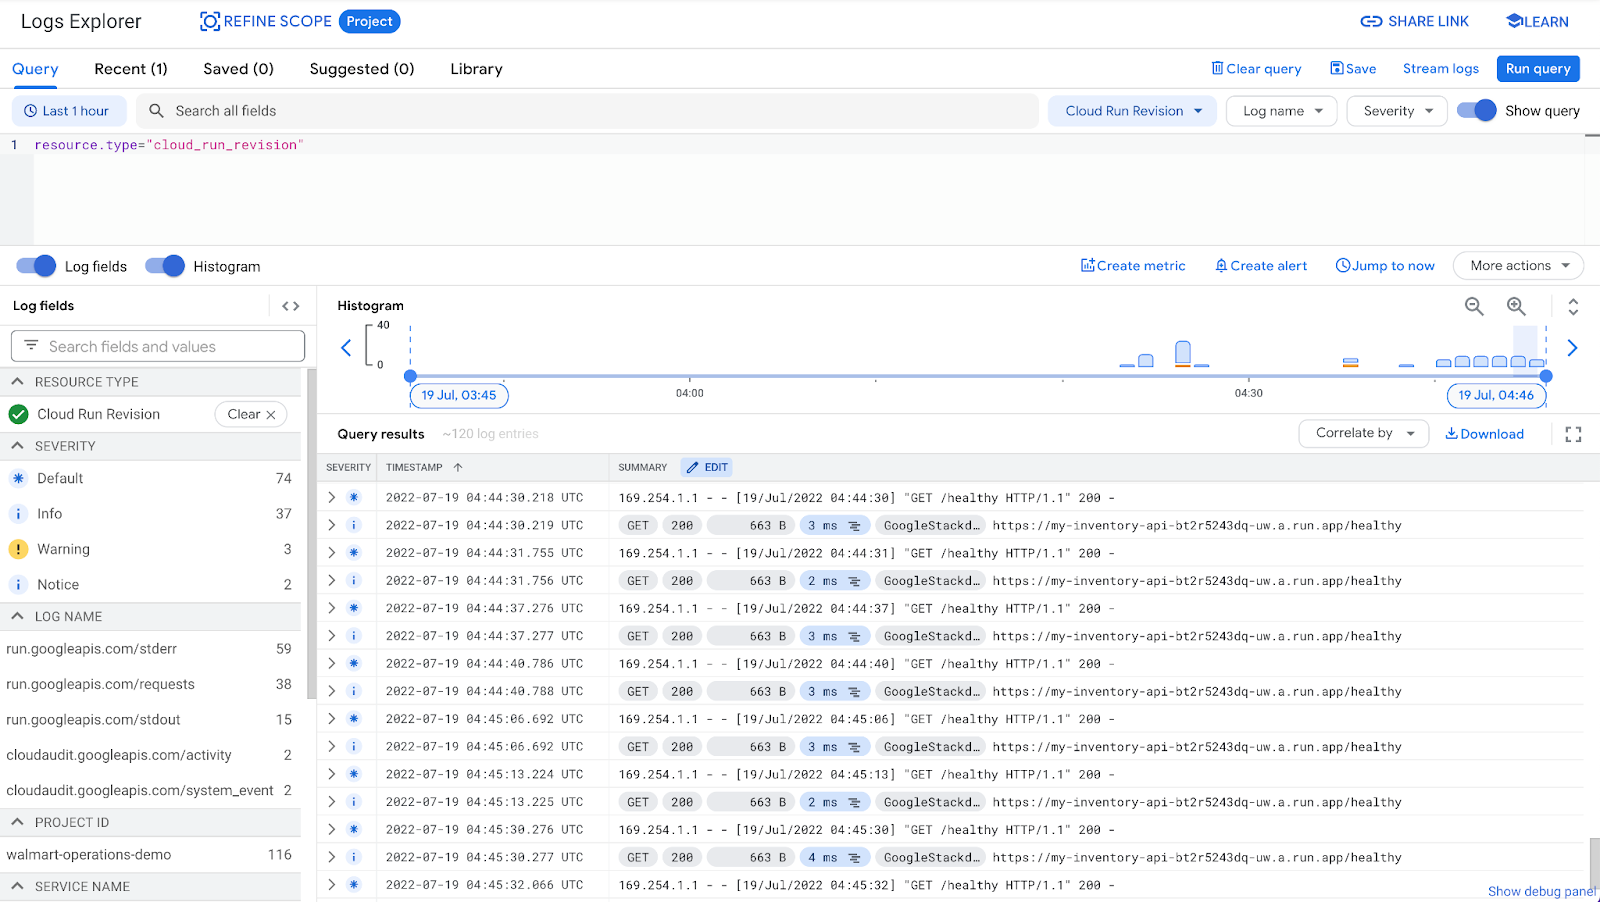Collapse histogram with up-down arrows icon
Image resolution: width=1600 pixels, height=902 pixels.
1573,306
